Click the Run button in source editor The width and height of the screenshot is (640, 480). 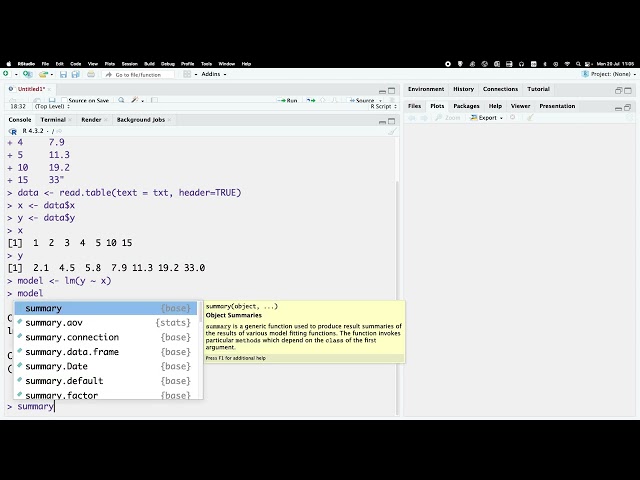pos(287,100)
